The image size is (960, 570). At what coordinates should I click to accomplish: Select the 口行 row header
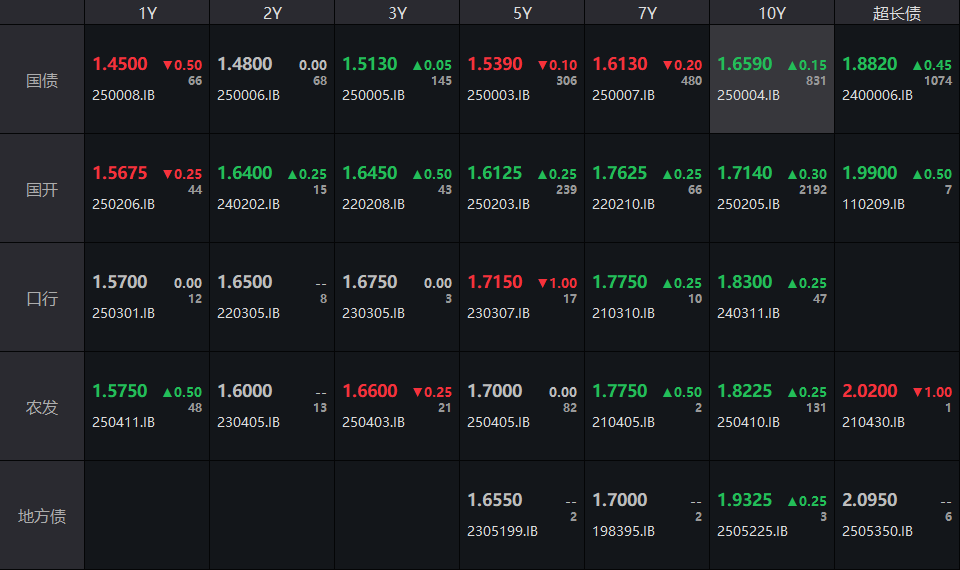(x=42, y=298)
